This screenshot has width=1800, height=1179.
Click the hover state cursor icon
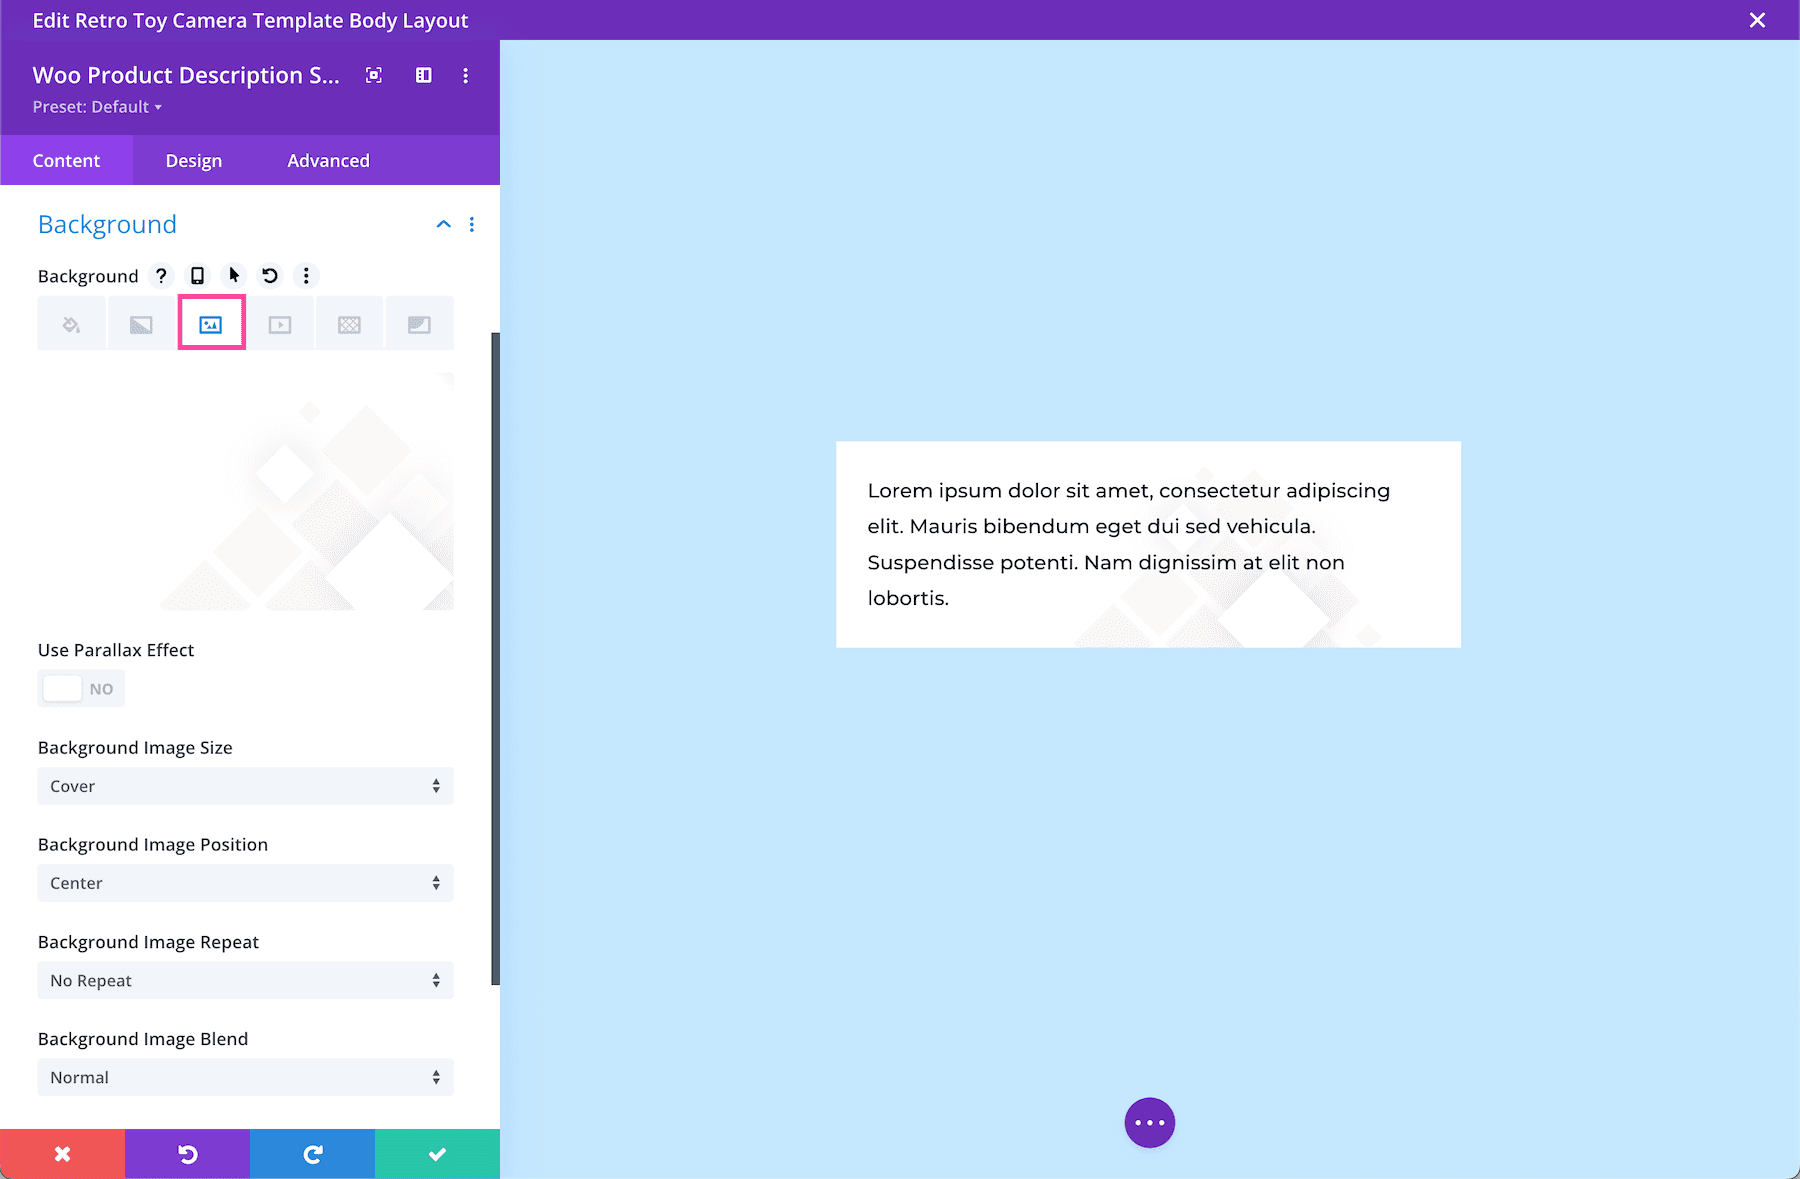point(233,276)
